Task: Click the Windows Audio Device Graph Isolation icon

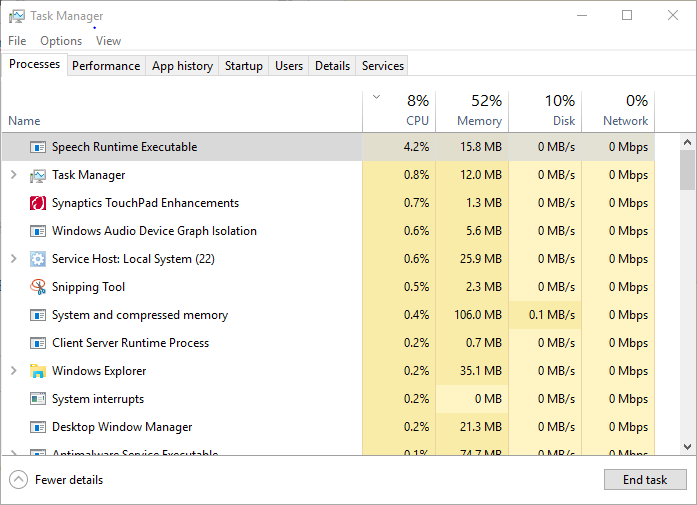Action: [38, 231]
